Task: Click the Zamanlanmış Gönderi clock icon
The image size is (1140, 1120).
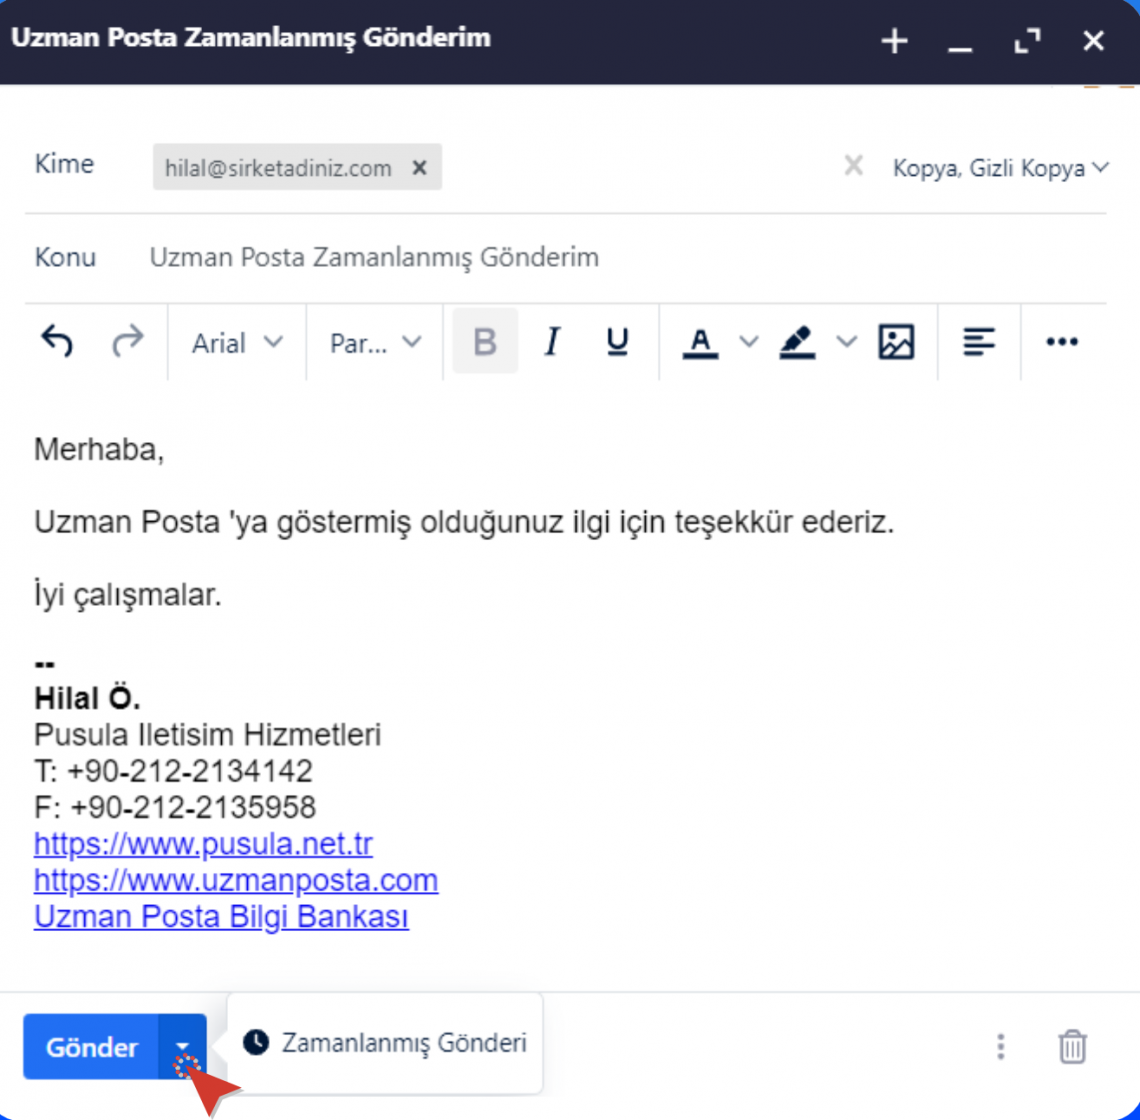Action: tap(255, 1043)
